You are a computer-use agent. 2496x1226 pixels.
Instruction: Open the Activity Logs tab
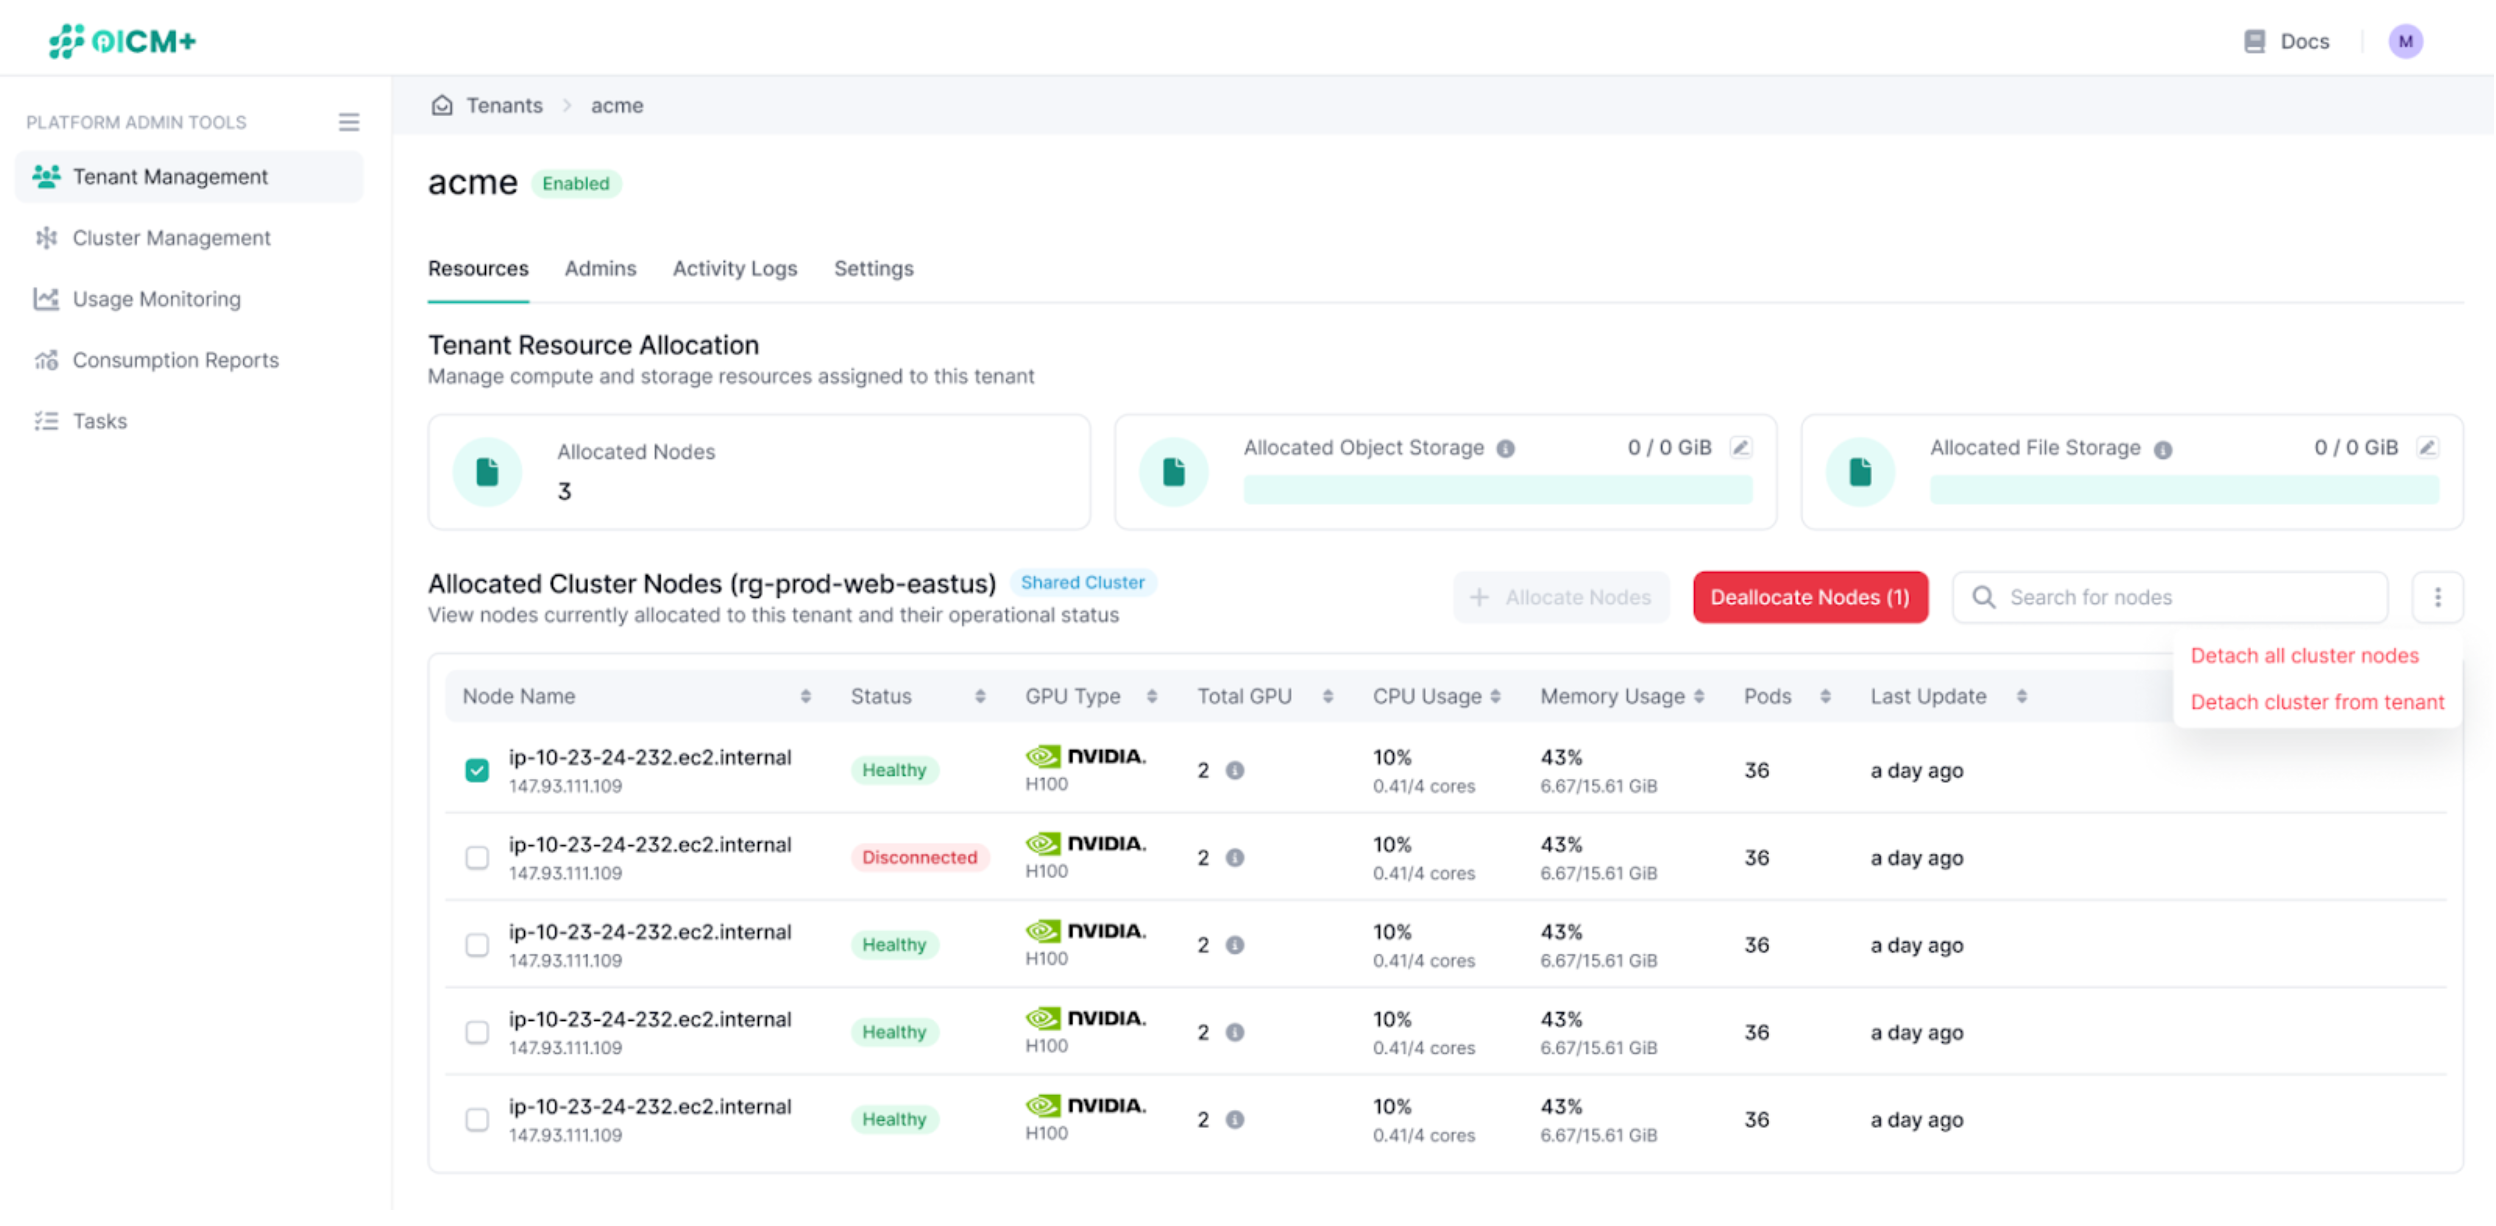tap(735, 268)
